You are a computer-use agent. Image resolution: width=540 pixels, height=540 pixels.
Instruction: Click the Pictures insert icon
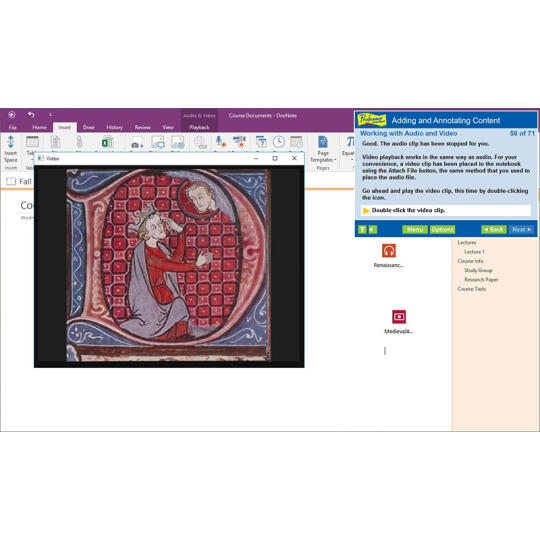coord(158,142)
